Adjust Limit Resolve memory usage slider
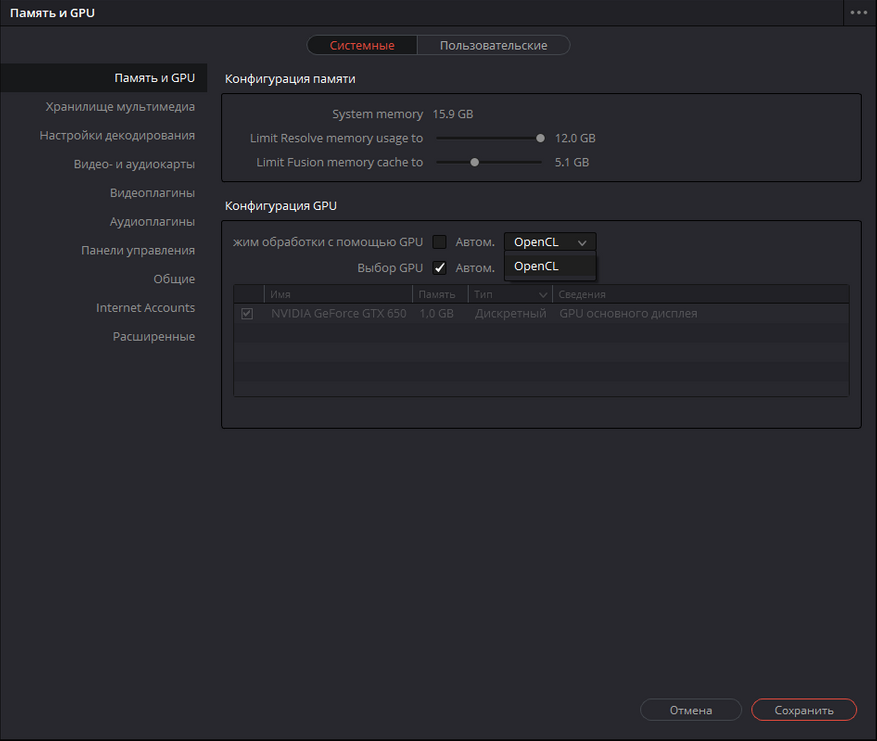877x741 pixels. tap(540, 138)
